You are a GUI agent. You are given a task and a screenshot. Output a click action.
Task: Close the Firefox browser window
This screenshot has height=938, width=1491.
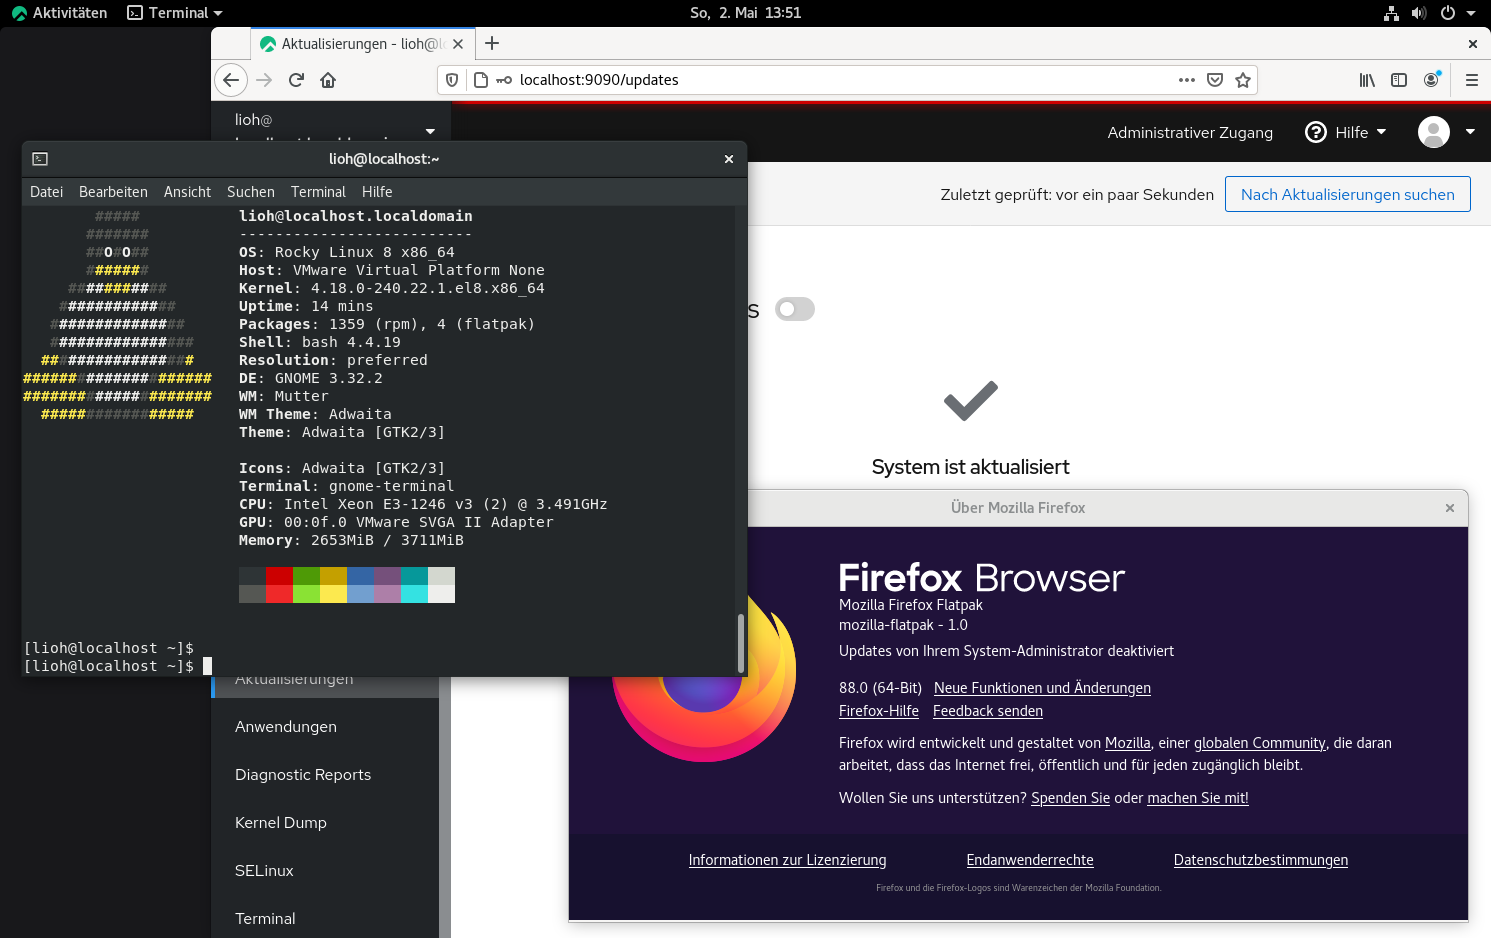click(1473, 44)
